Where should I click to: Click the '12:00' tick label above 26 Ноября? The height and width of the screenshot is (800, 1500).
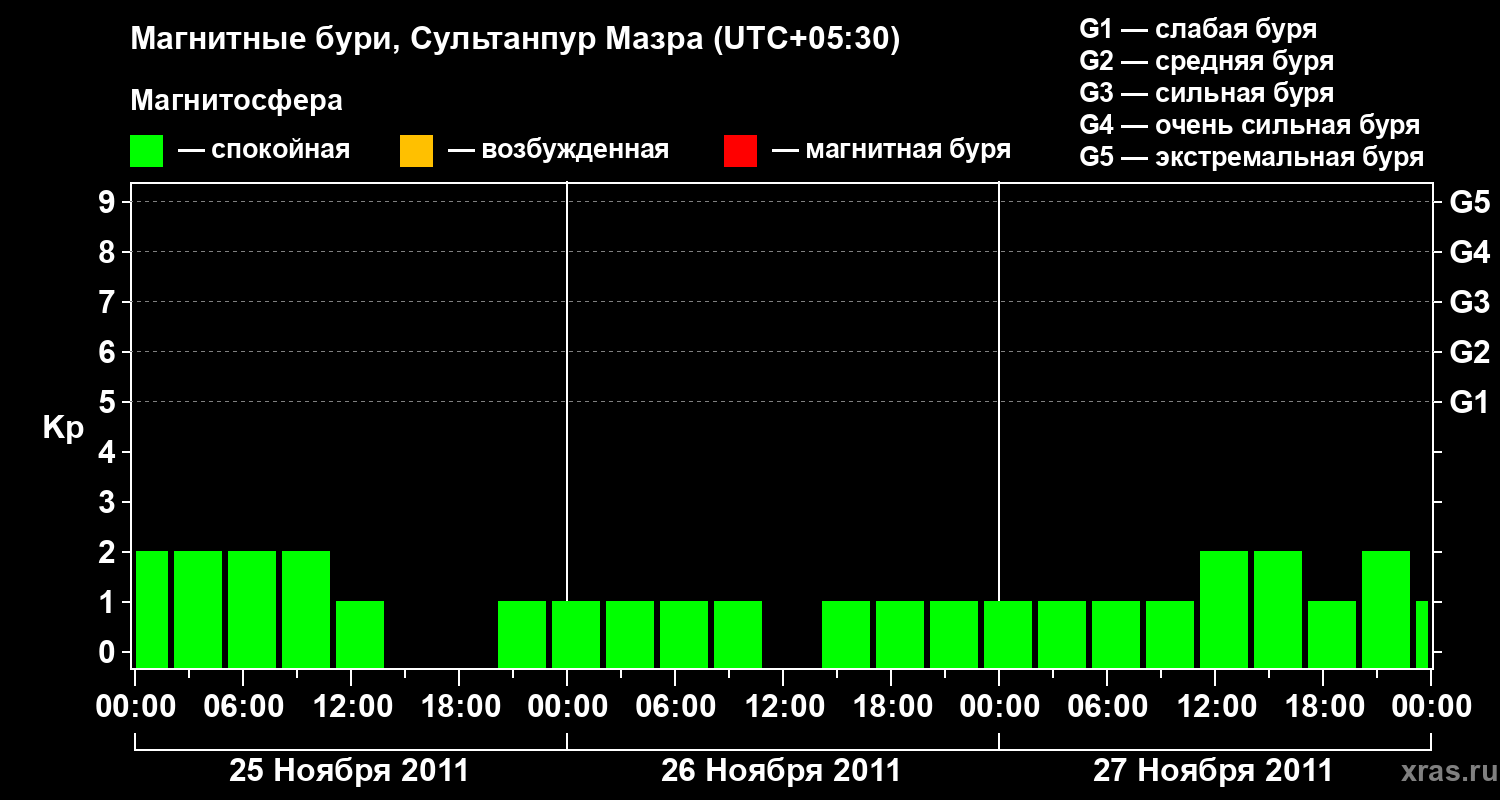783,707
